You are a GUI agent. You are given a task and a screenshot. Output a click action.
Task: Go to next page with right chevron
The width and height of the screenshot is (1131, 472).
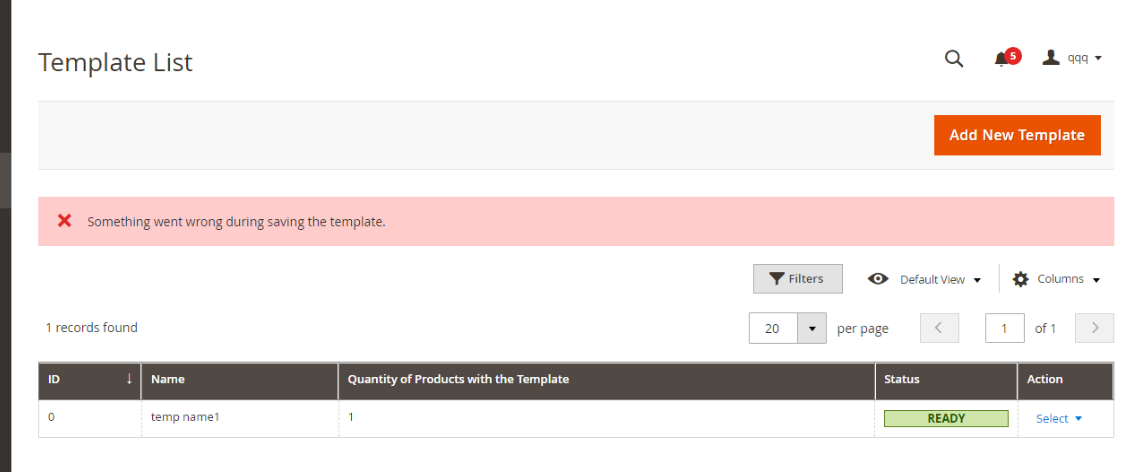[x=1094, y=328]
